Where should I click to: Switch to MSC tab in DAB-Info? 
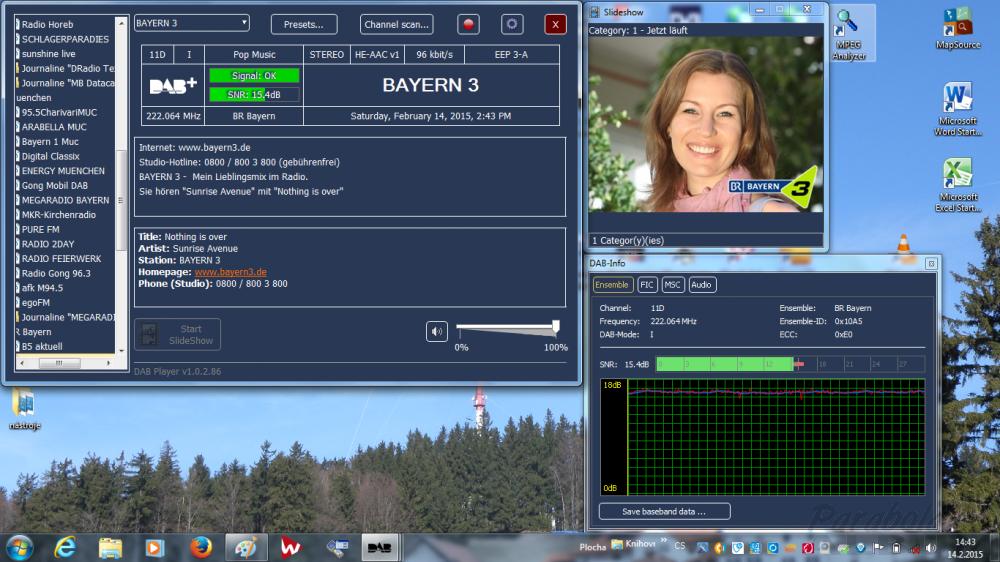pyautogui.click(x=672, y=285)
